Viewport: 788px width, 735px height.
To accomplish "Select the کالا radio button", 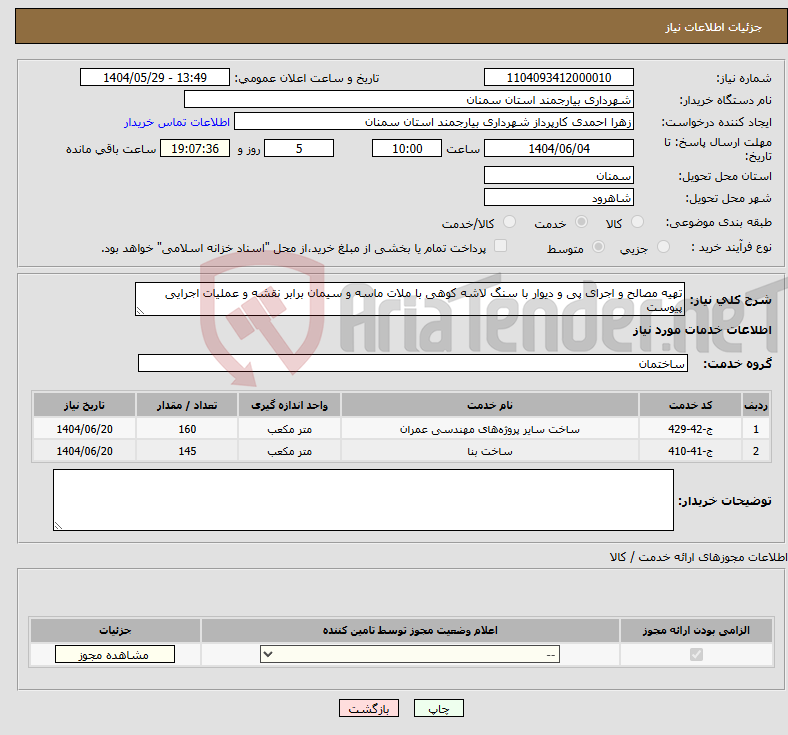I will 637,222.
